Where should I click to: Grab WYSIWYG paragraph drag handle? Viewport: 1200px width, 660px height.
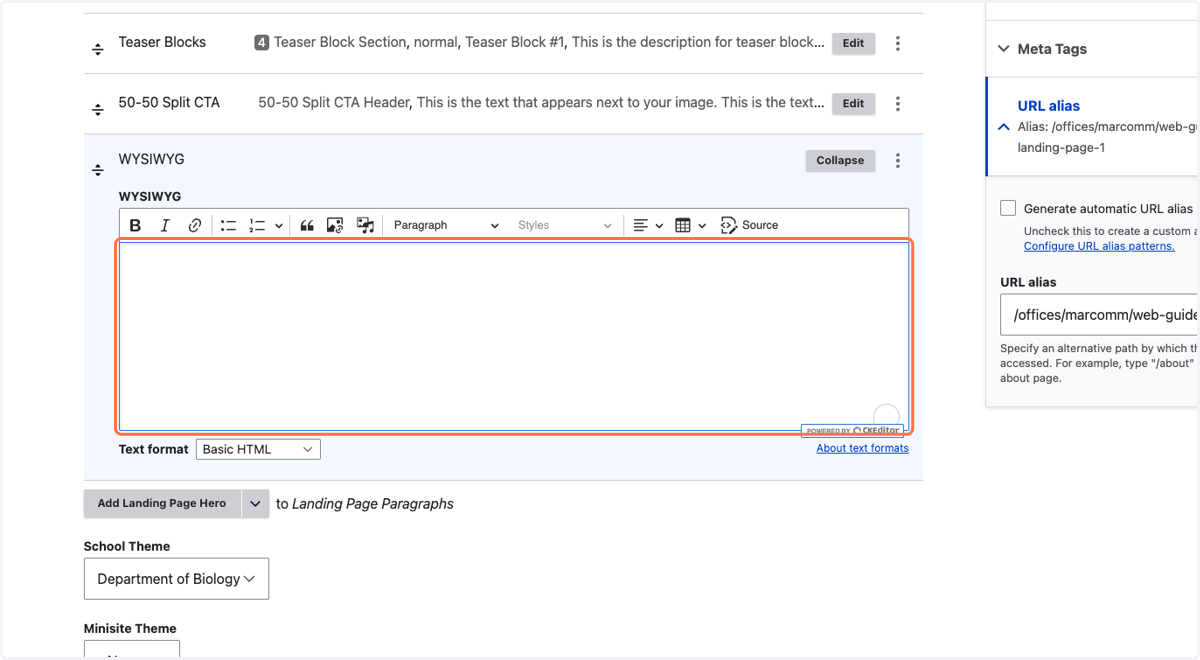[98, 170]
